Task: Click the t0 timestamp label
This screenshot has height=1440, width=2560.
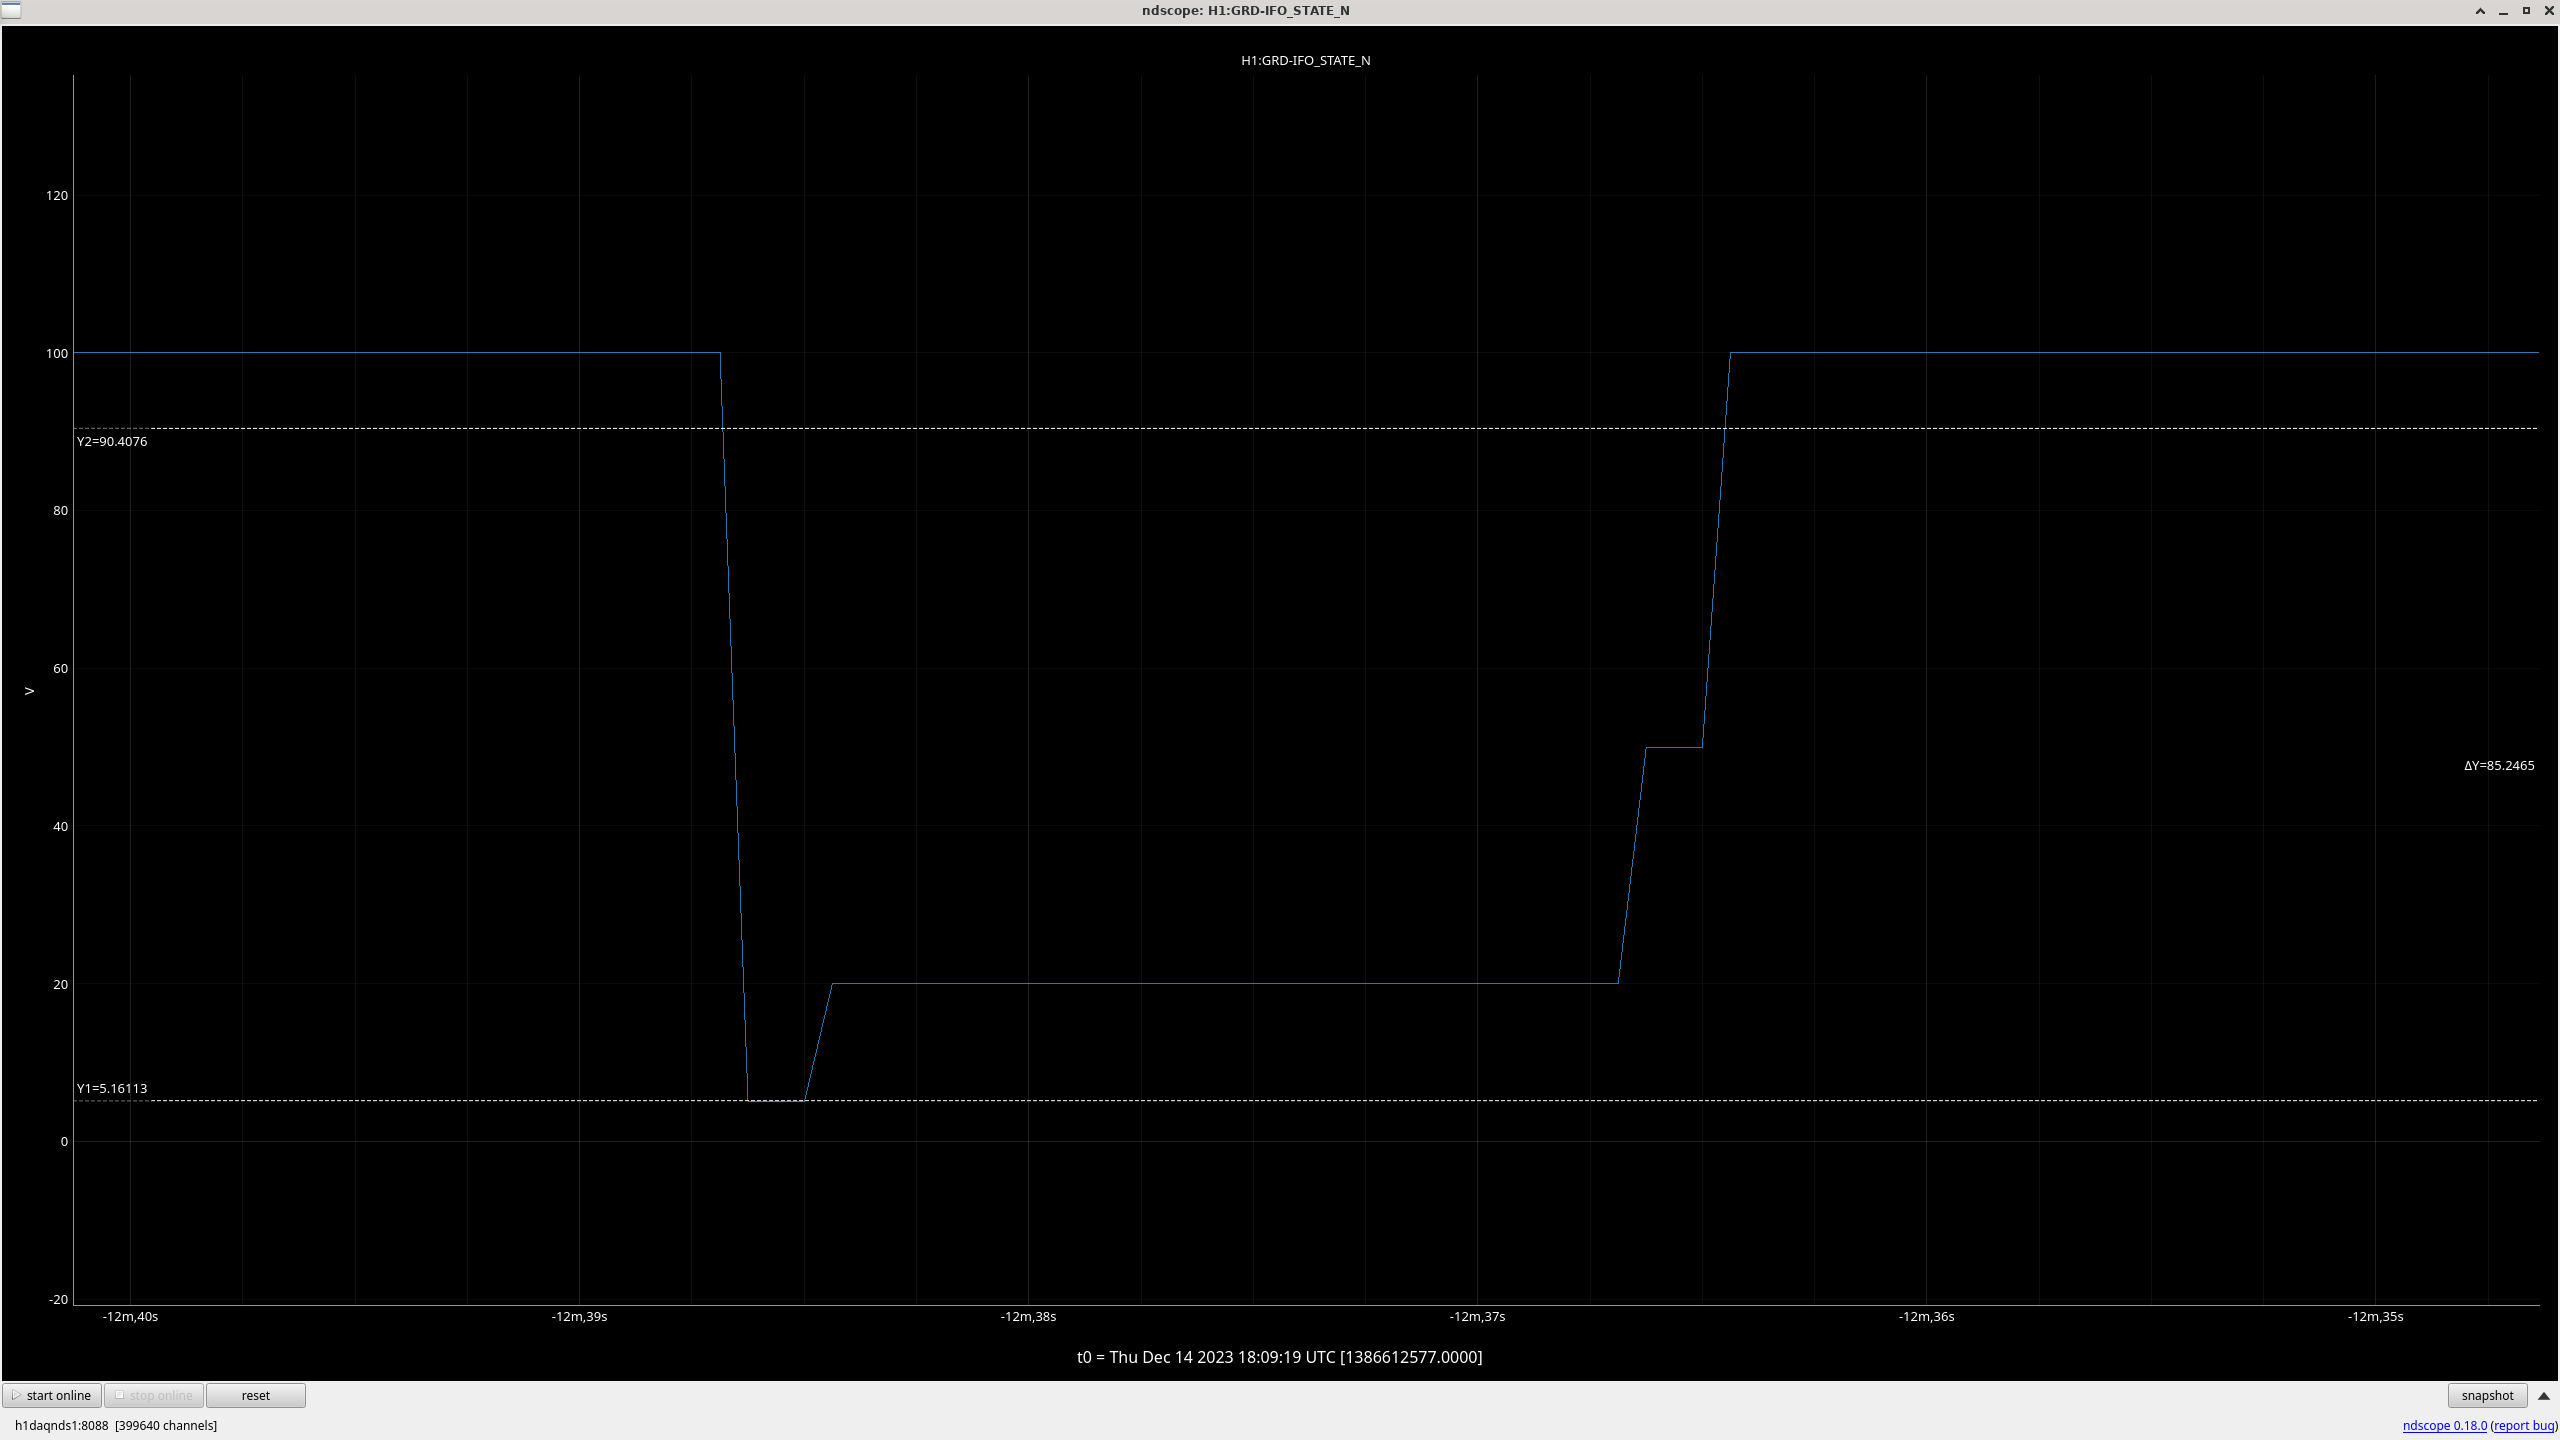Action: [1279, 1357]
